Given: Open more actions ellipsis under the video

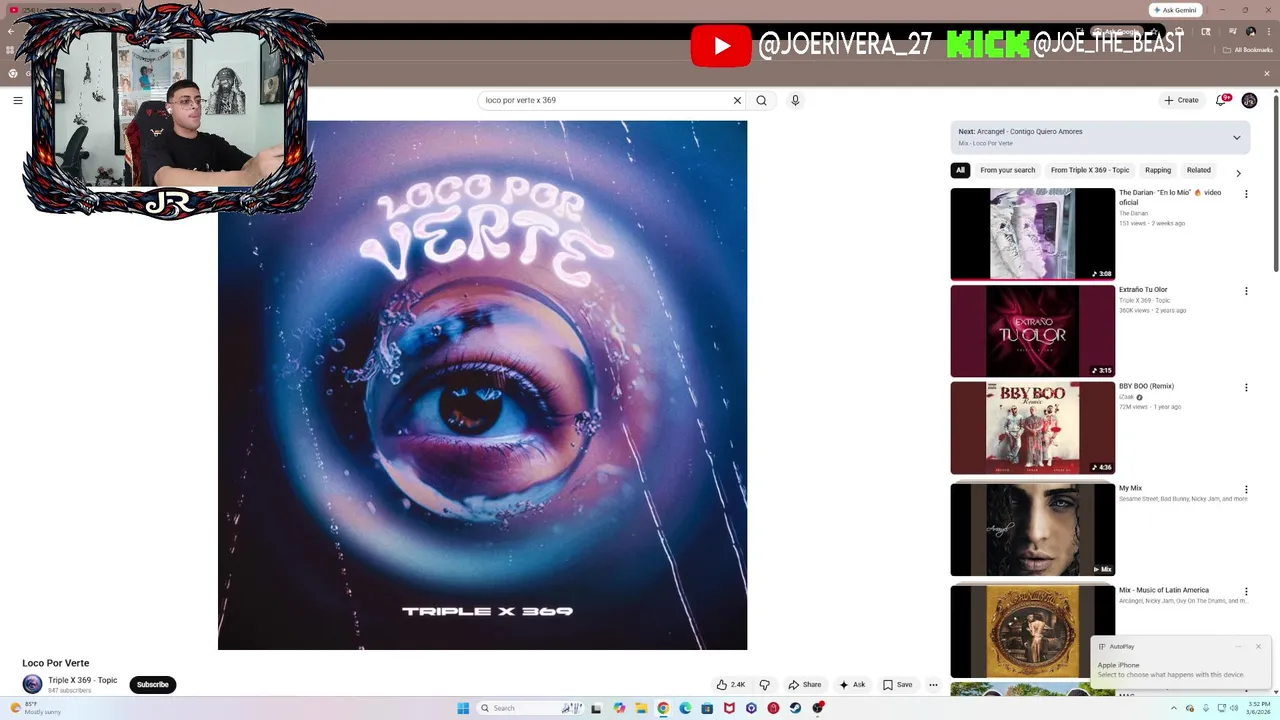Looking at the screenshot, I should click(x=933, y=685).
